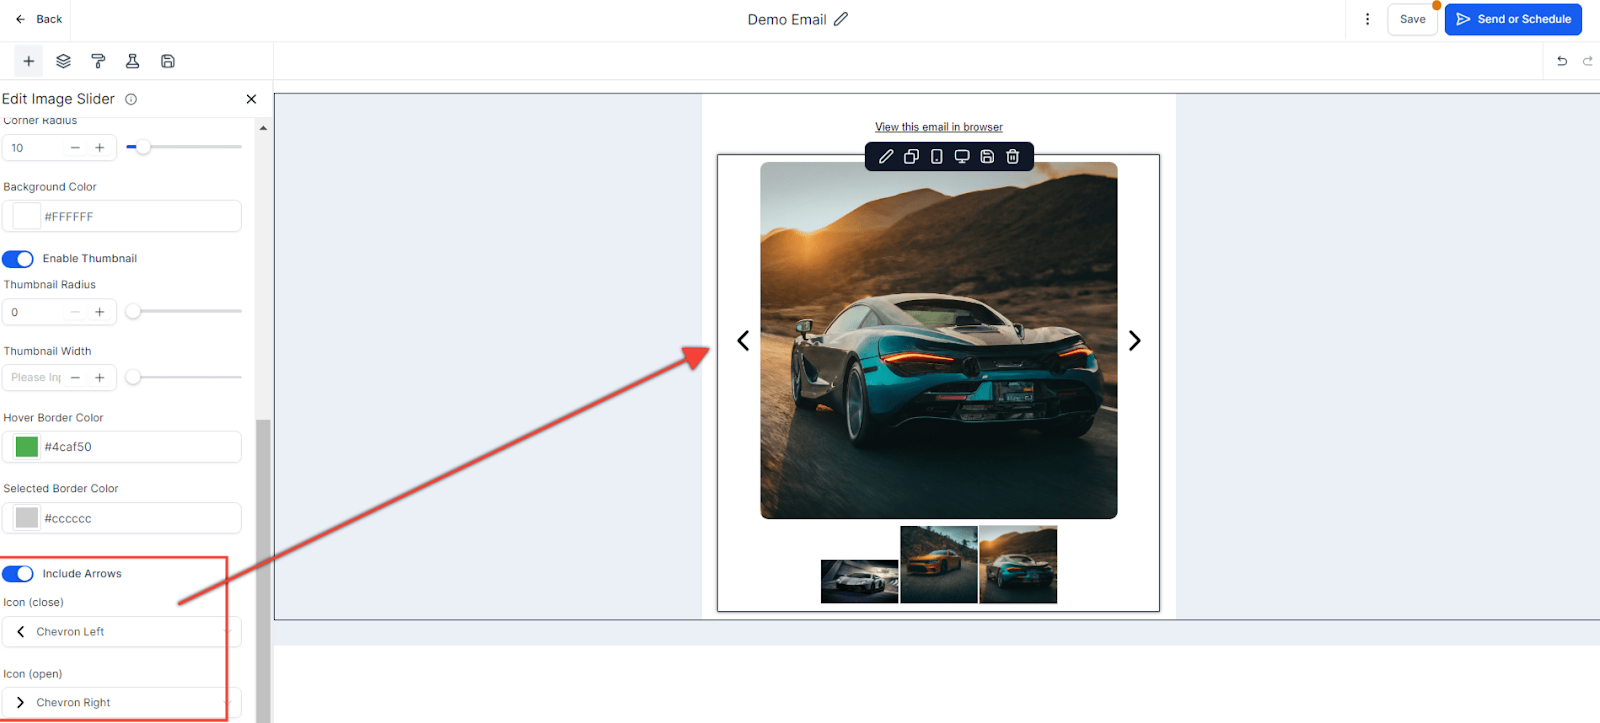This screenshot has height=723, width=1600.
Task: Open the three-dot more options menu
Action: [1367, 19]
